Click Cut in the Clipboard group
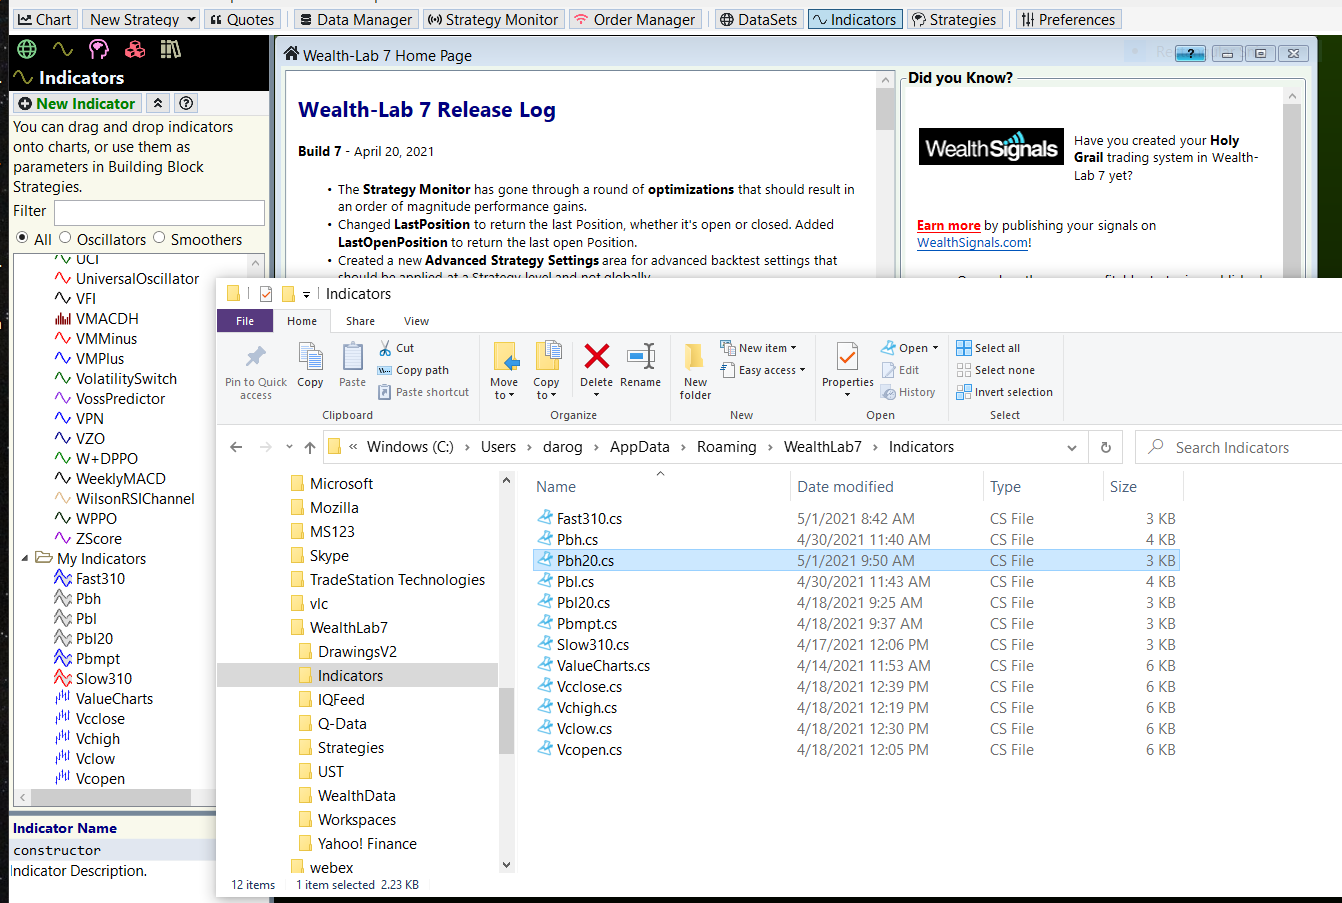Image resolution: width=1342 pixels, height=903 pixels. click(x=396, y=348)
